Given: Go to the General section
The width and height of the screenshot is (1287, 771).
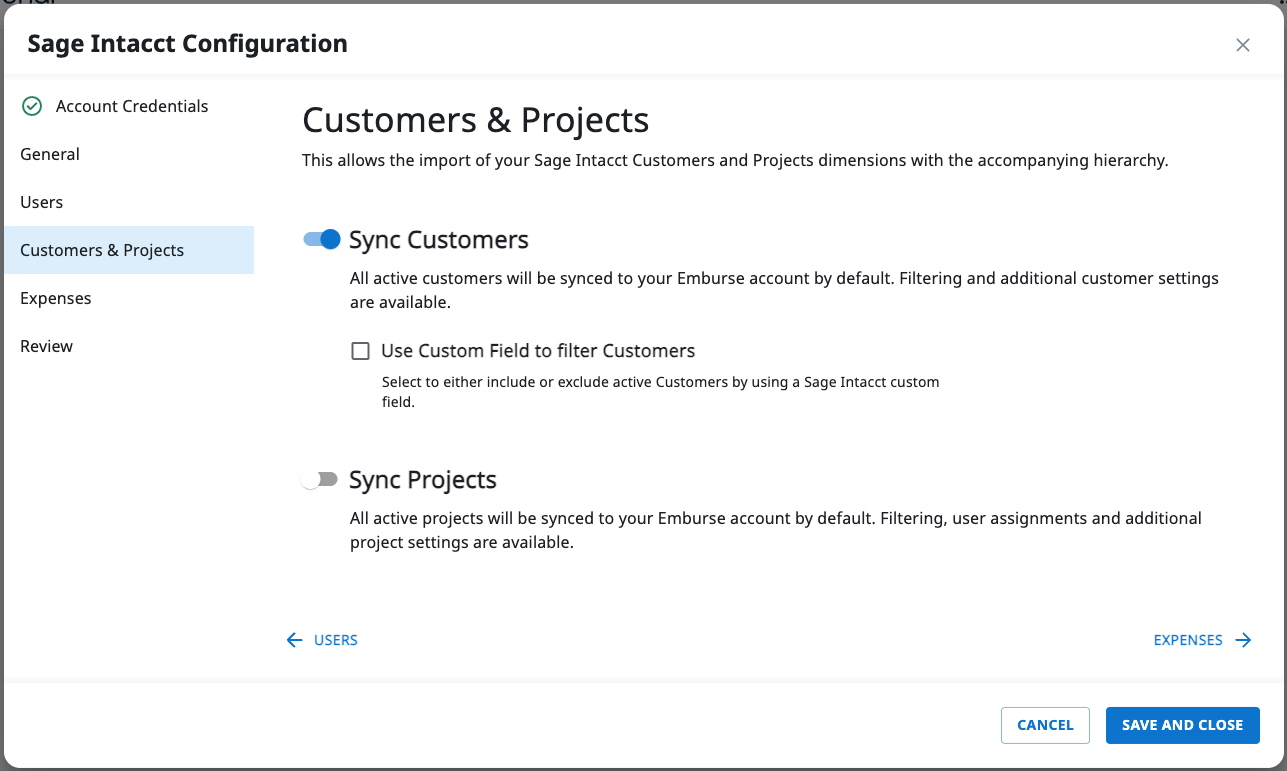Looking at the screenshot, I should (129, 154).
